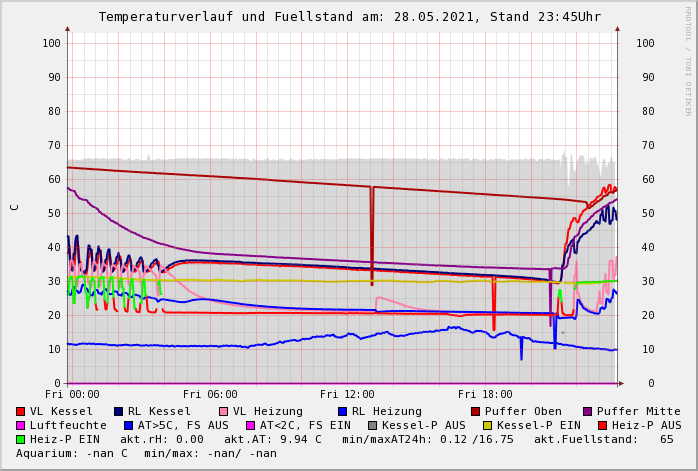Click the AT<2C, FS EIN legend swatch
Image resolution: width=698 pixels, height=471 pixels.
pos(252,425)
